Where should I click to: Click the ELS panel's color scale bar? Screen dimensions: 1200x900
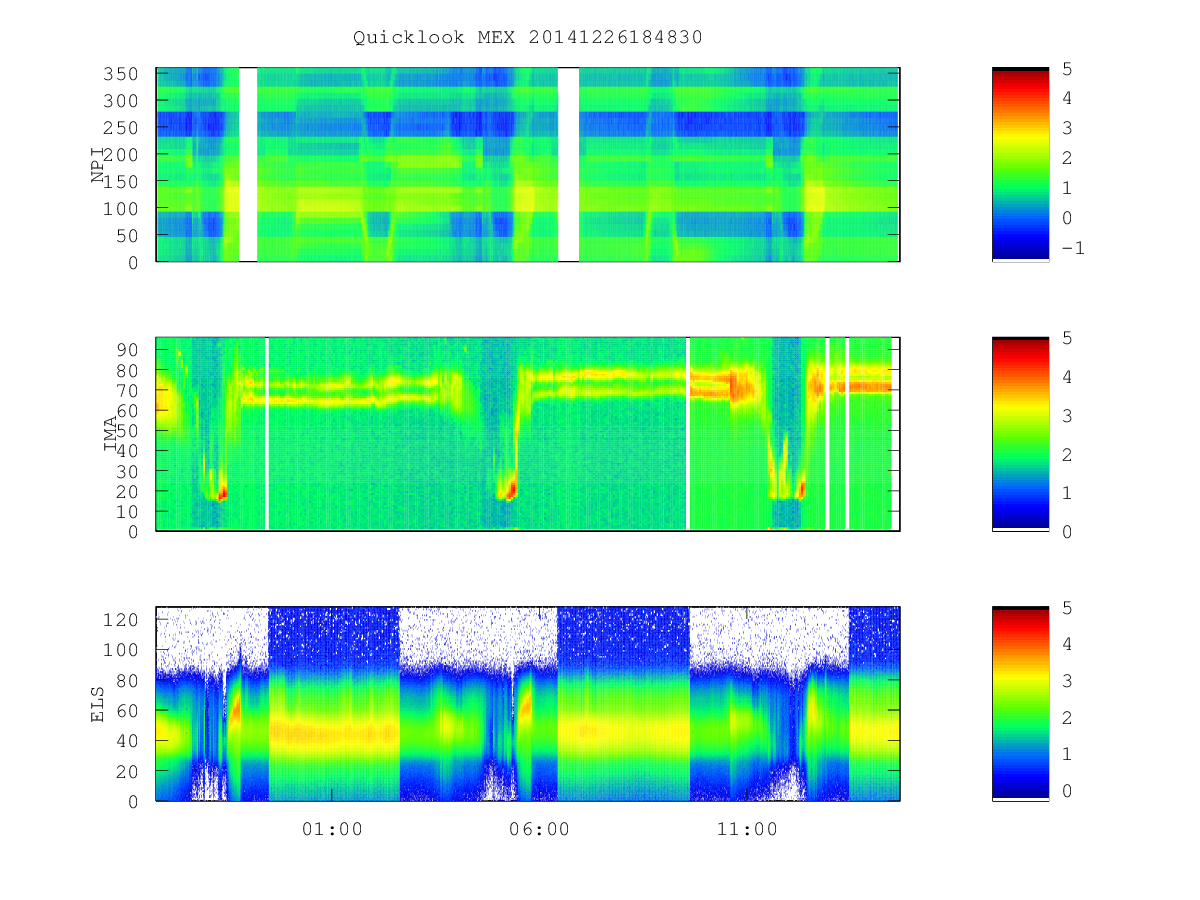(x=1020, y=703)
